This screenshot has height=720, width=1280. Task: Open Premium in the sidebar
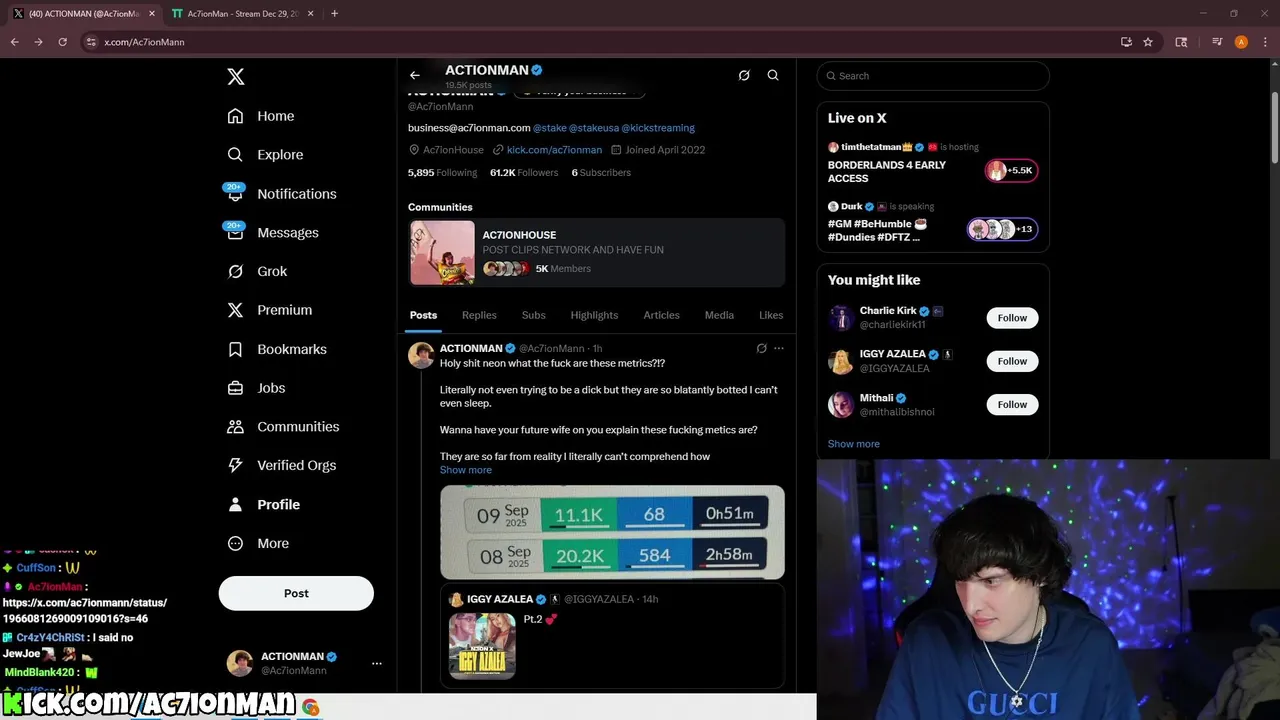point(270,310)
